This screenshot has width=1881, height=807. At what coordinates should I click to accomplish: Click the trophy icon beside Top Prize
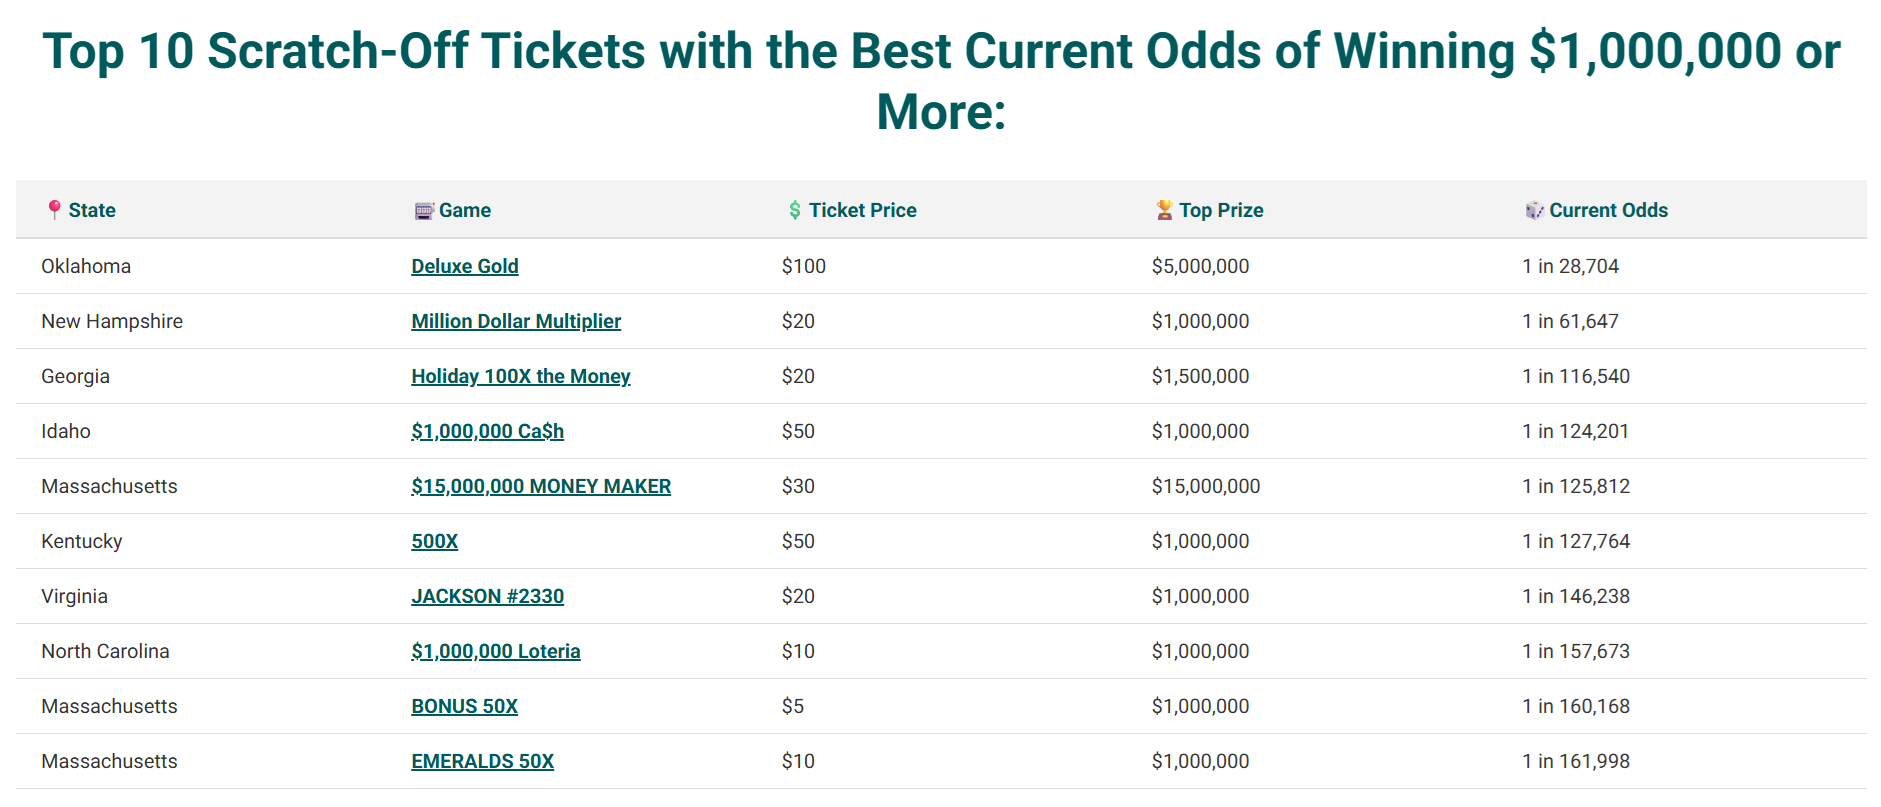pos(1164,210)
